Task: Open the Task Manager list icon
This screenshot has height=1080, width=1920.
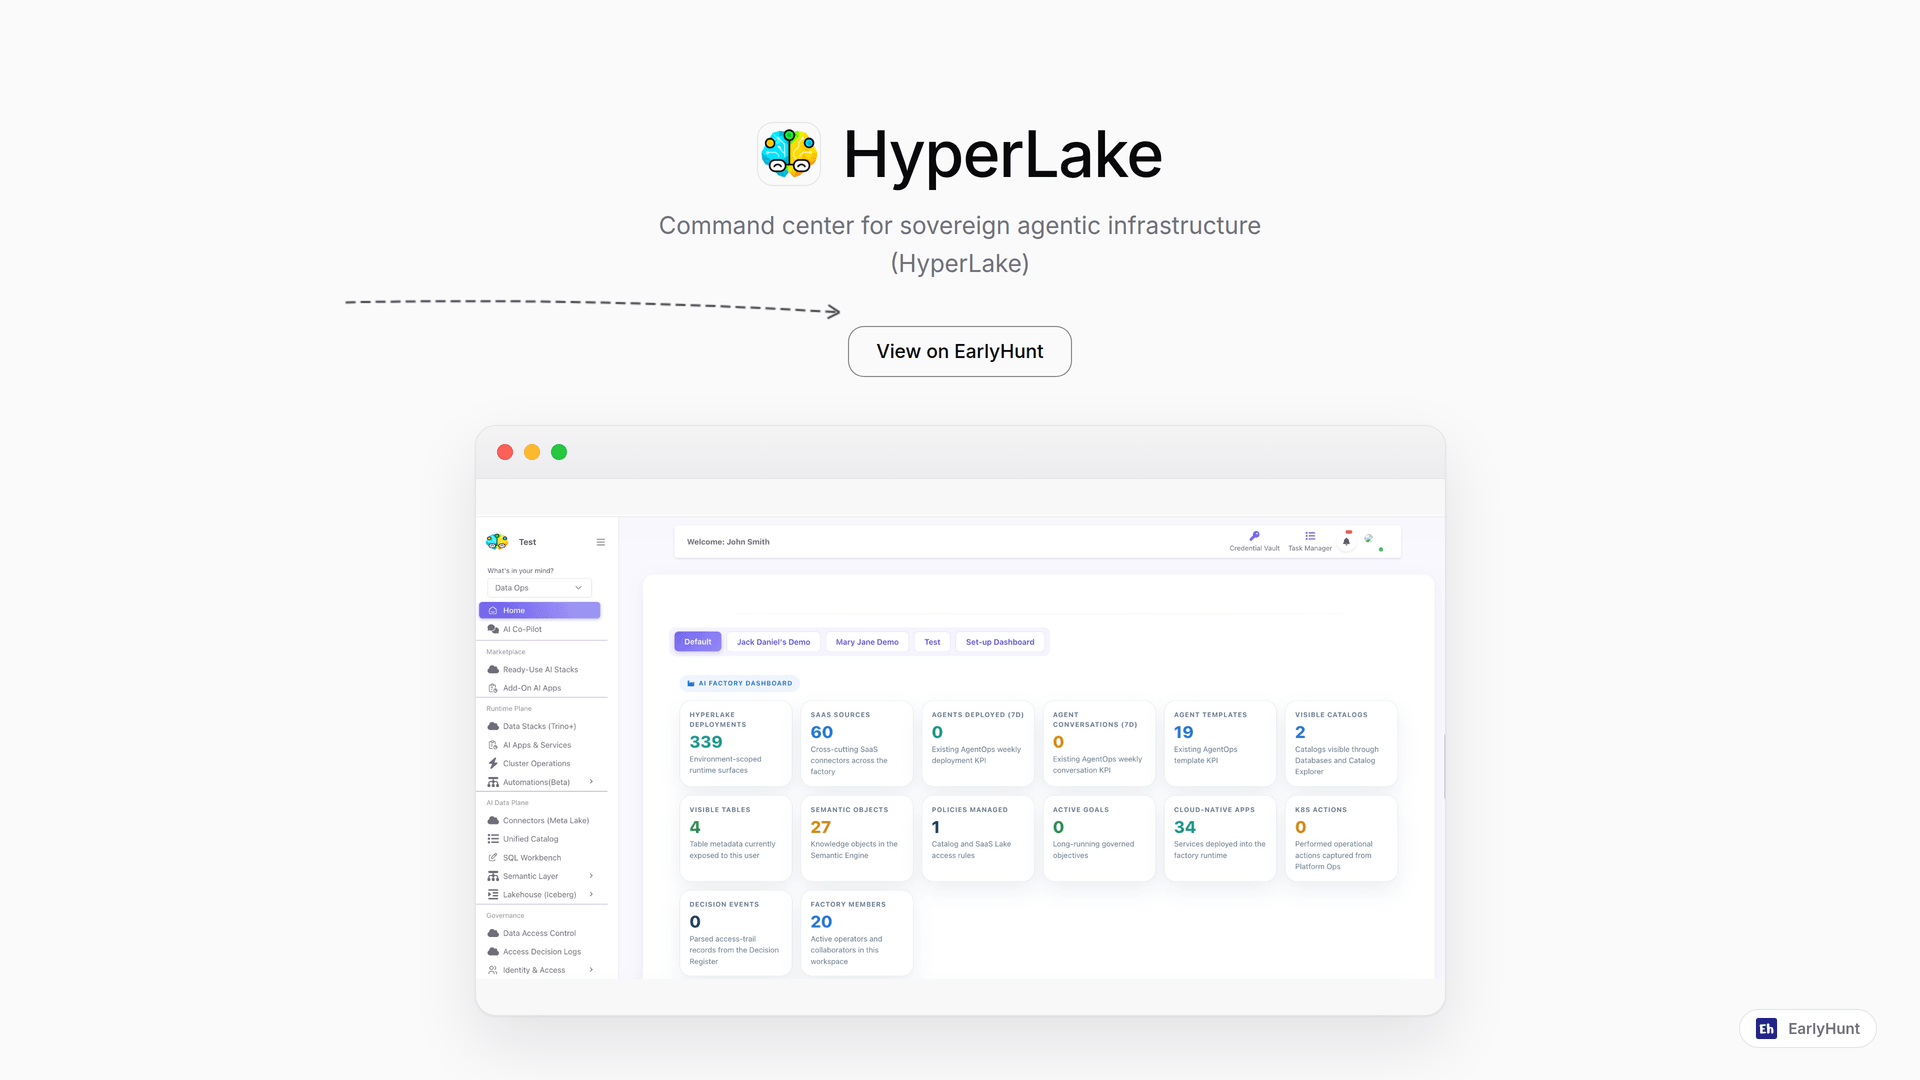Action: point(1310,536)
